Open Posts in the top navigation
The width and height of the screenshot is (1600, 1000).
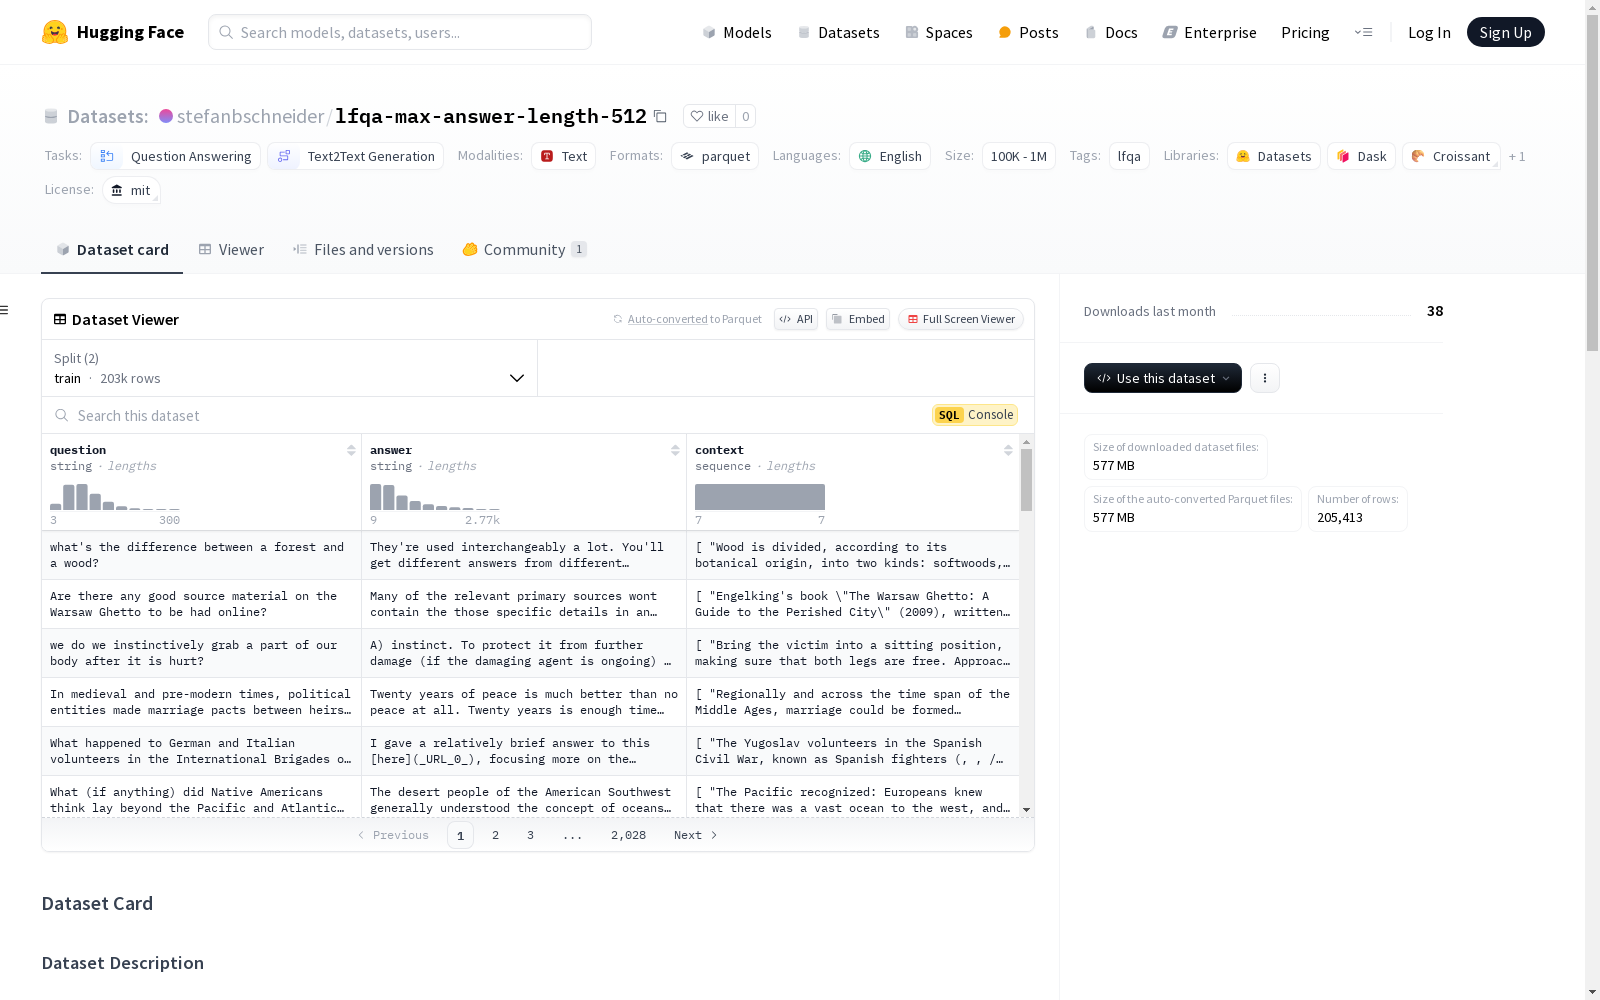tap(1028, 32)
